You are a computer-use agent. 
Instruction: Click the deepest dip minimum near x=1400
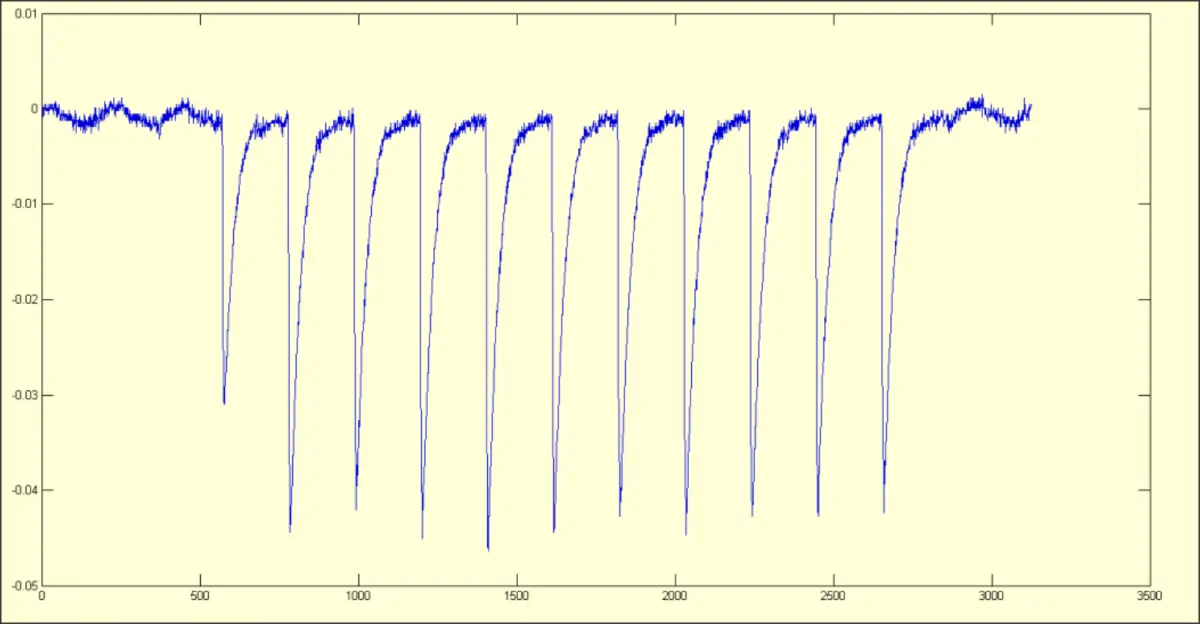pos(488,549)
